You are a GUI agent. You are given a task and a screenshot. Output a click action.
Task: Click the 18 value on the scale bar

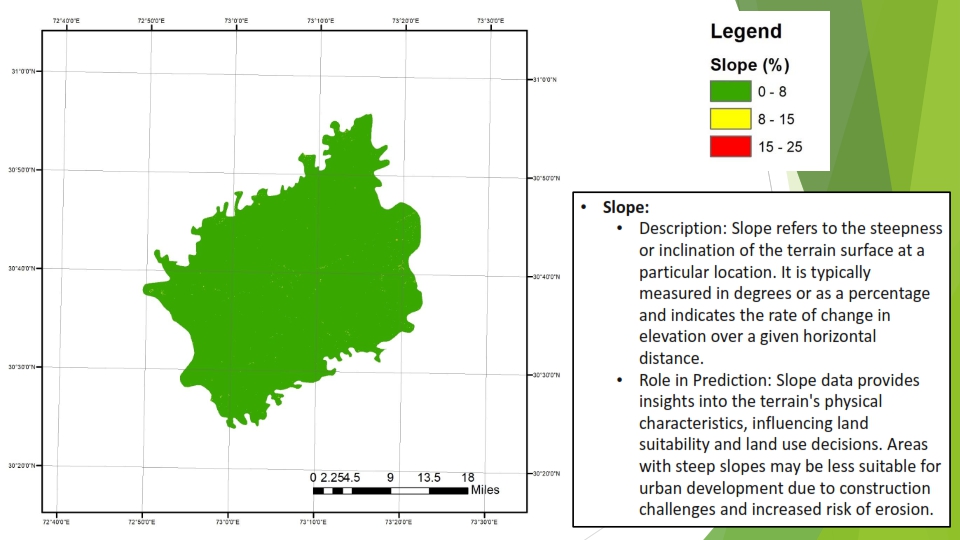pos(467,477)
